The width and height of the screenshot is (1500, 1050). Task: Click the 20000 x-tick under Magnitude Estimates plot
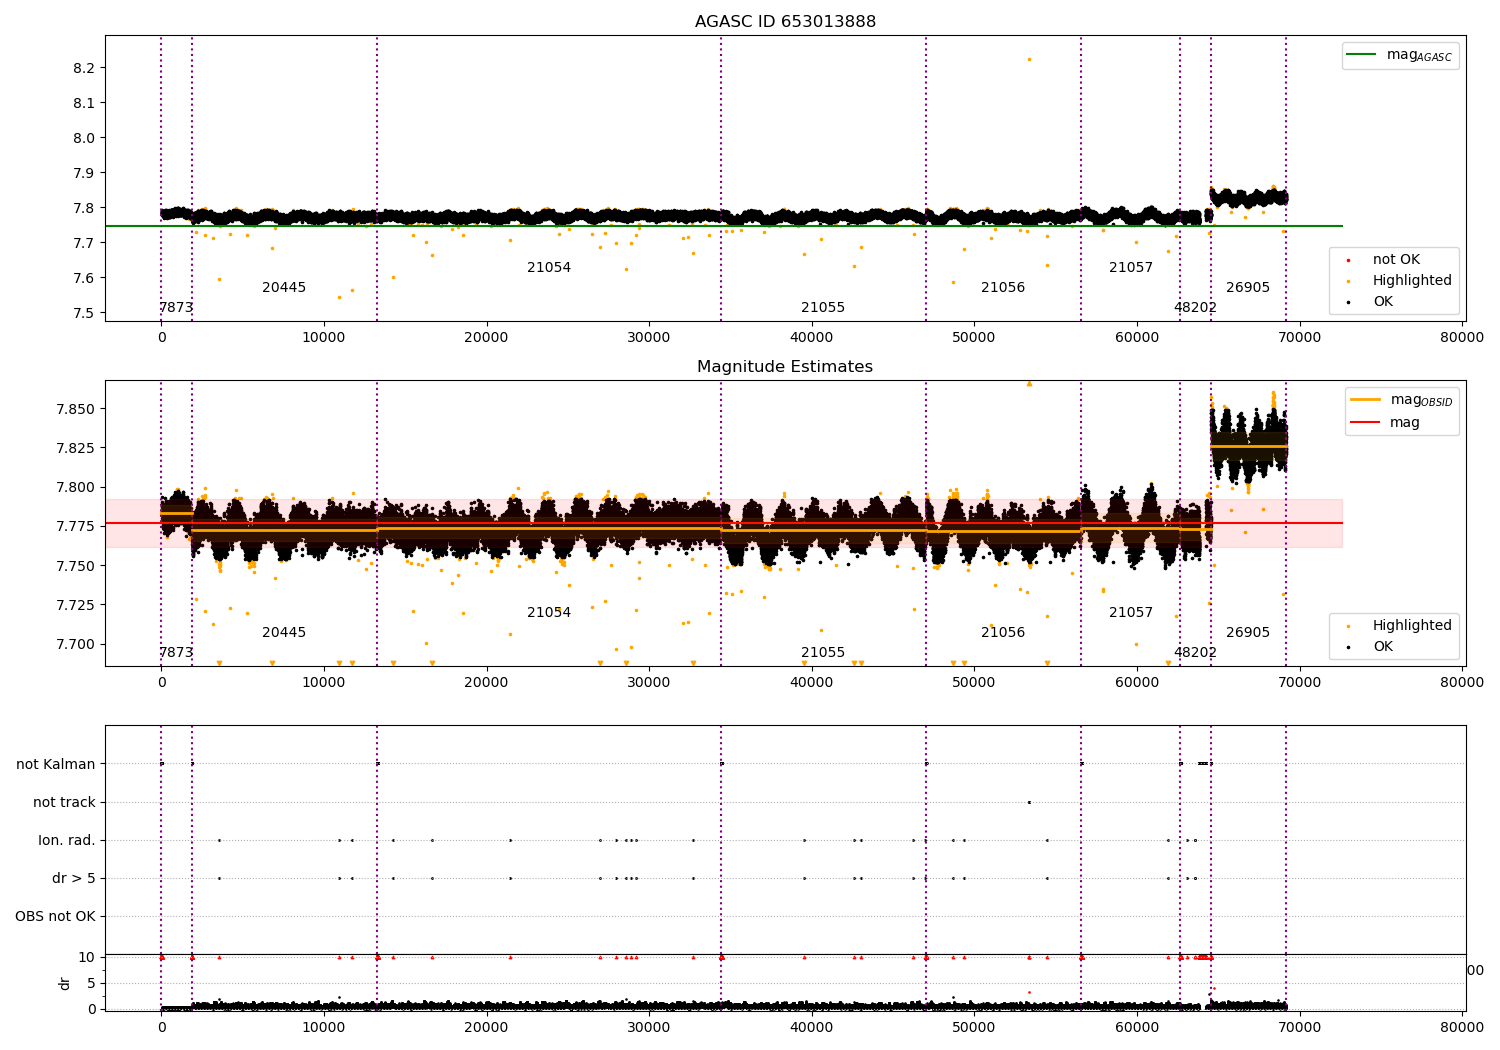[x=486, y=683]
